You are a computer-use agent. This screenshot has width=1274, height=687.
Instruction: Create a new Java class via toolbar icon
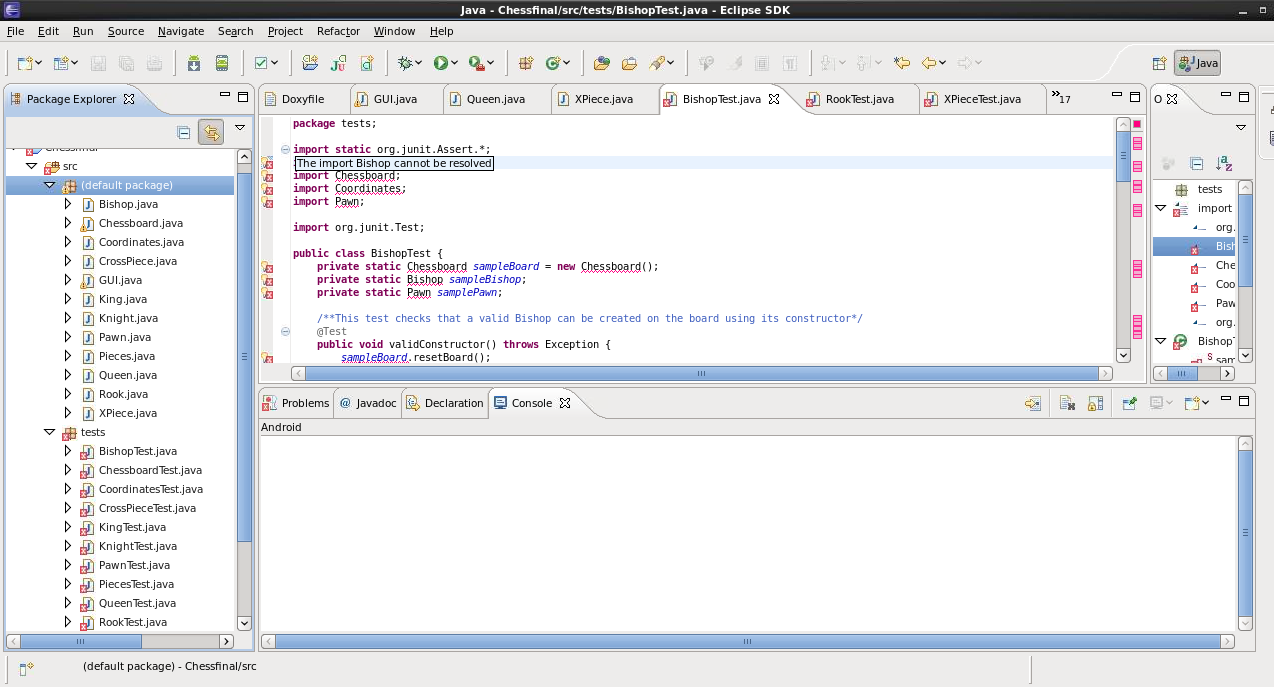click(364, 62)
